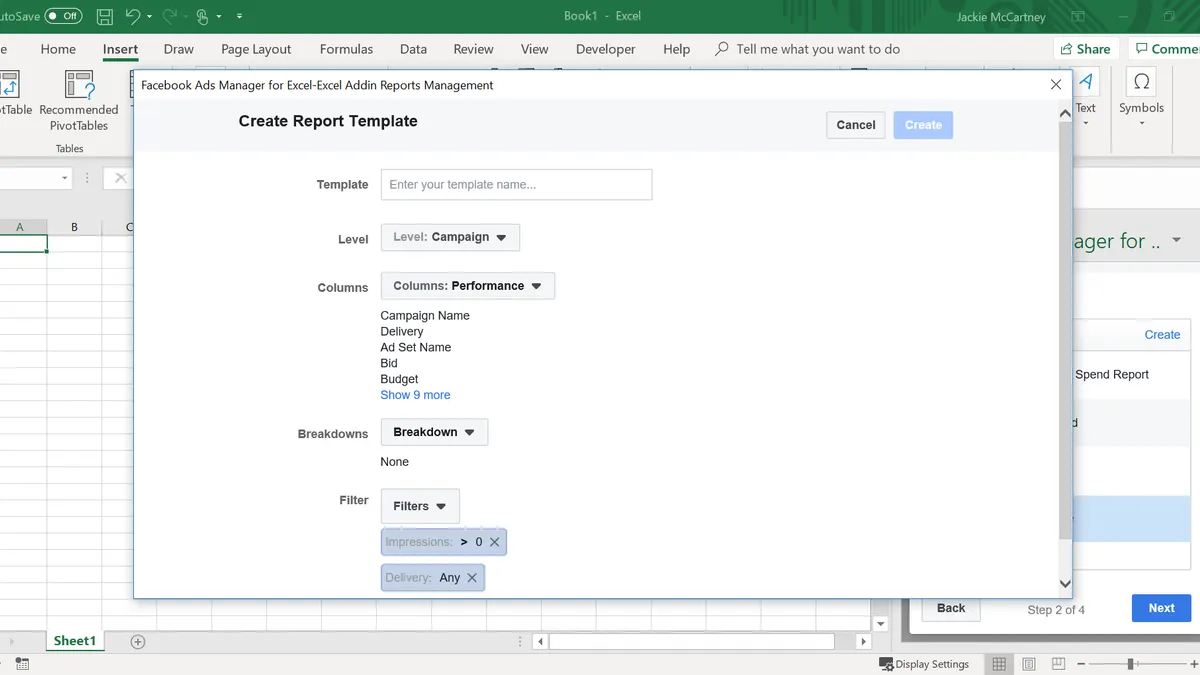The image size is (1200, 675).
Task: Click the Campaign Name column entry
Action: pyautogui.click(x=425, y=316)
